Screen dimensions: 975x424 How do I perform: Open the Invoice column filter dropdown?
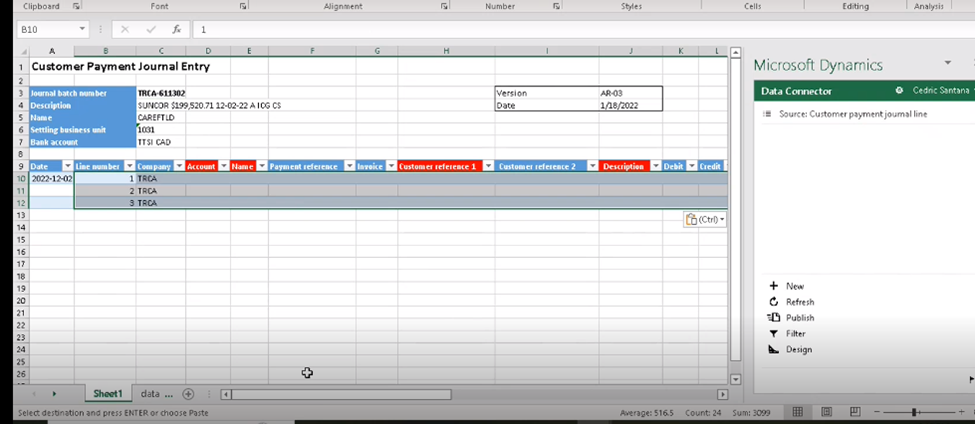(391, 166)
